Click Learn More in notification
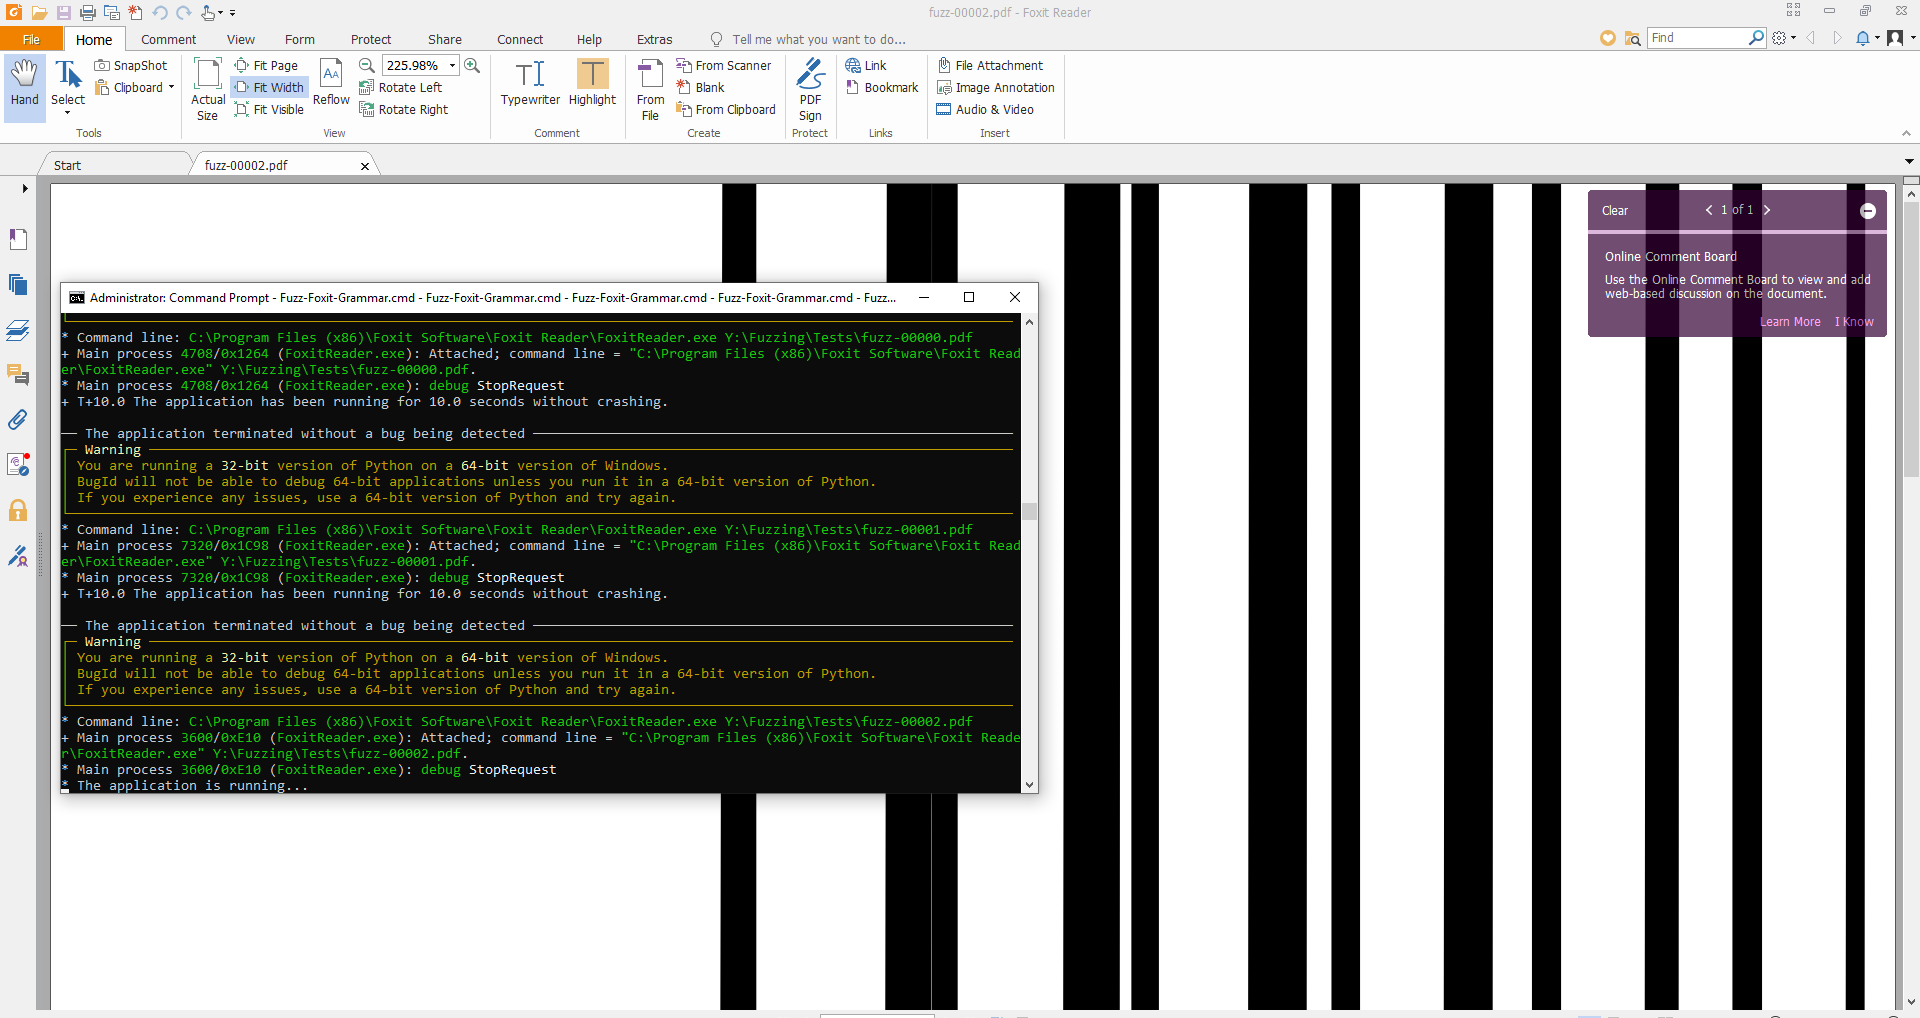 point(1790,322)
